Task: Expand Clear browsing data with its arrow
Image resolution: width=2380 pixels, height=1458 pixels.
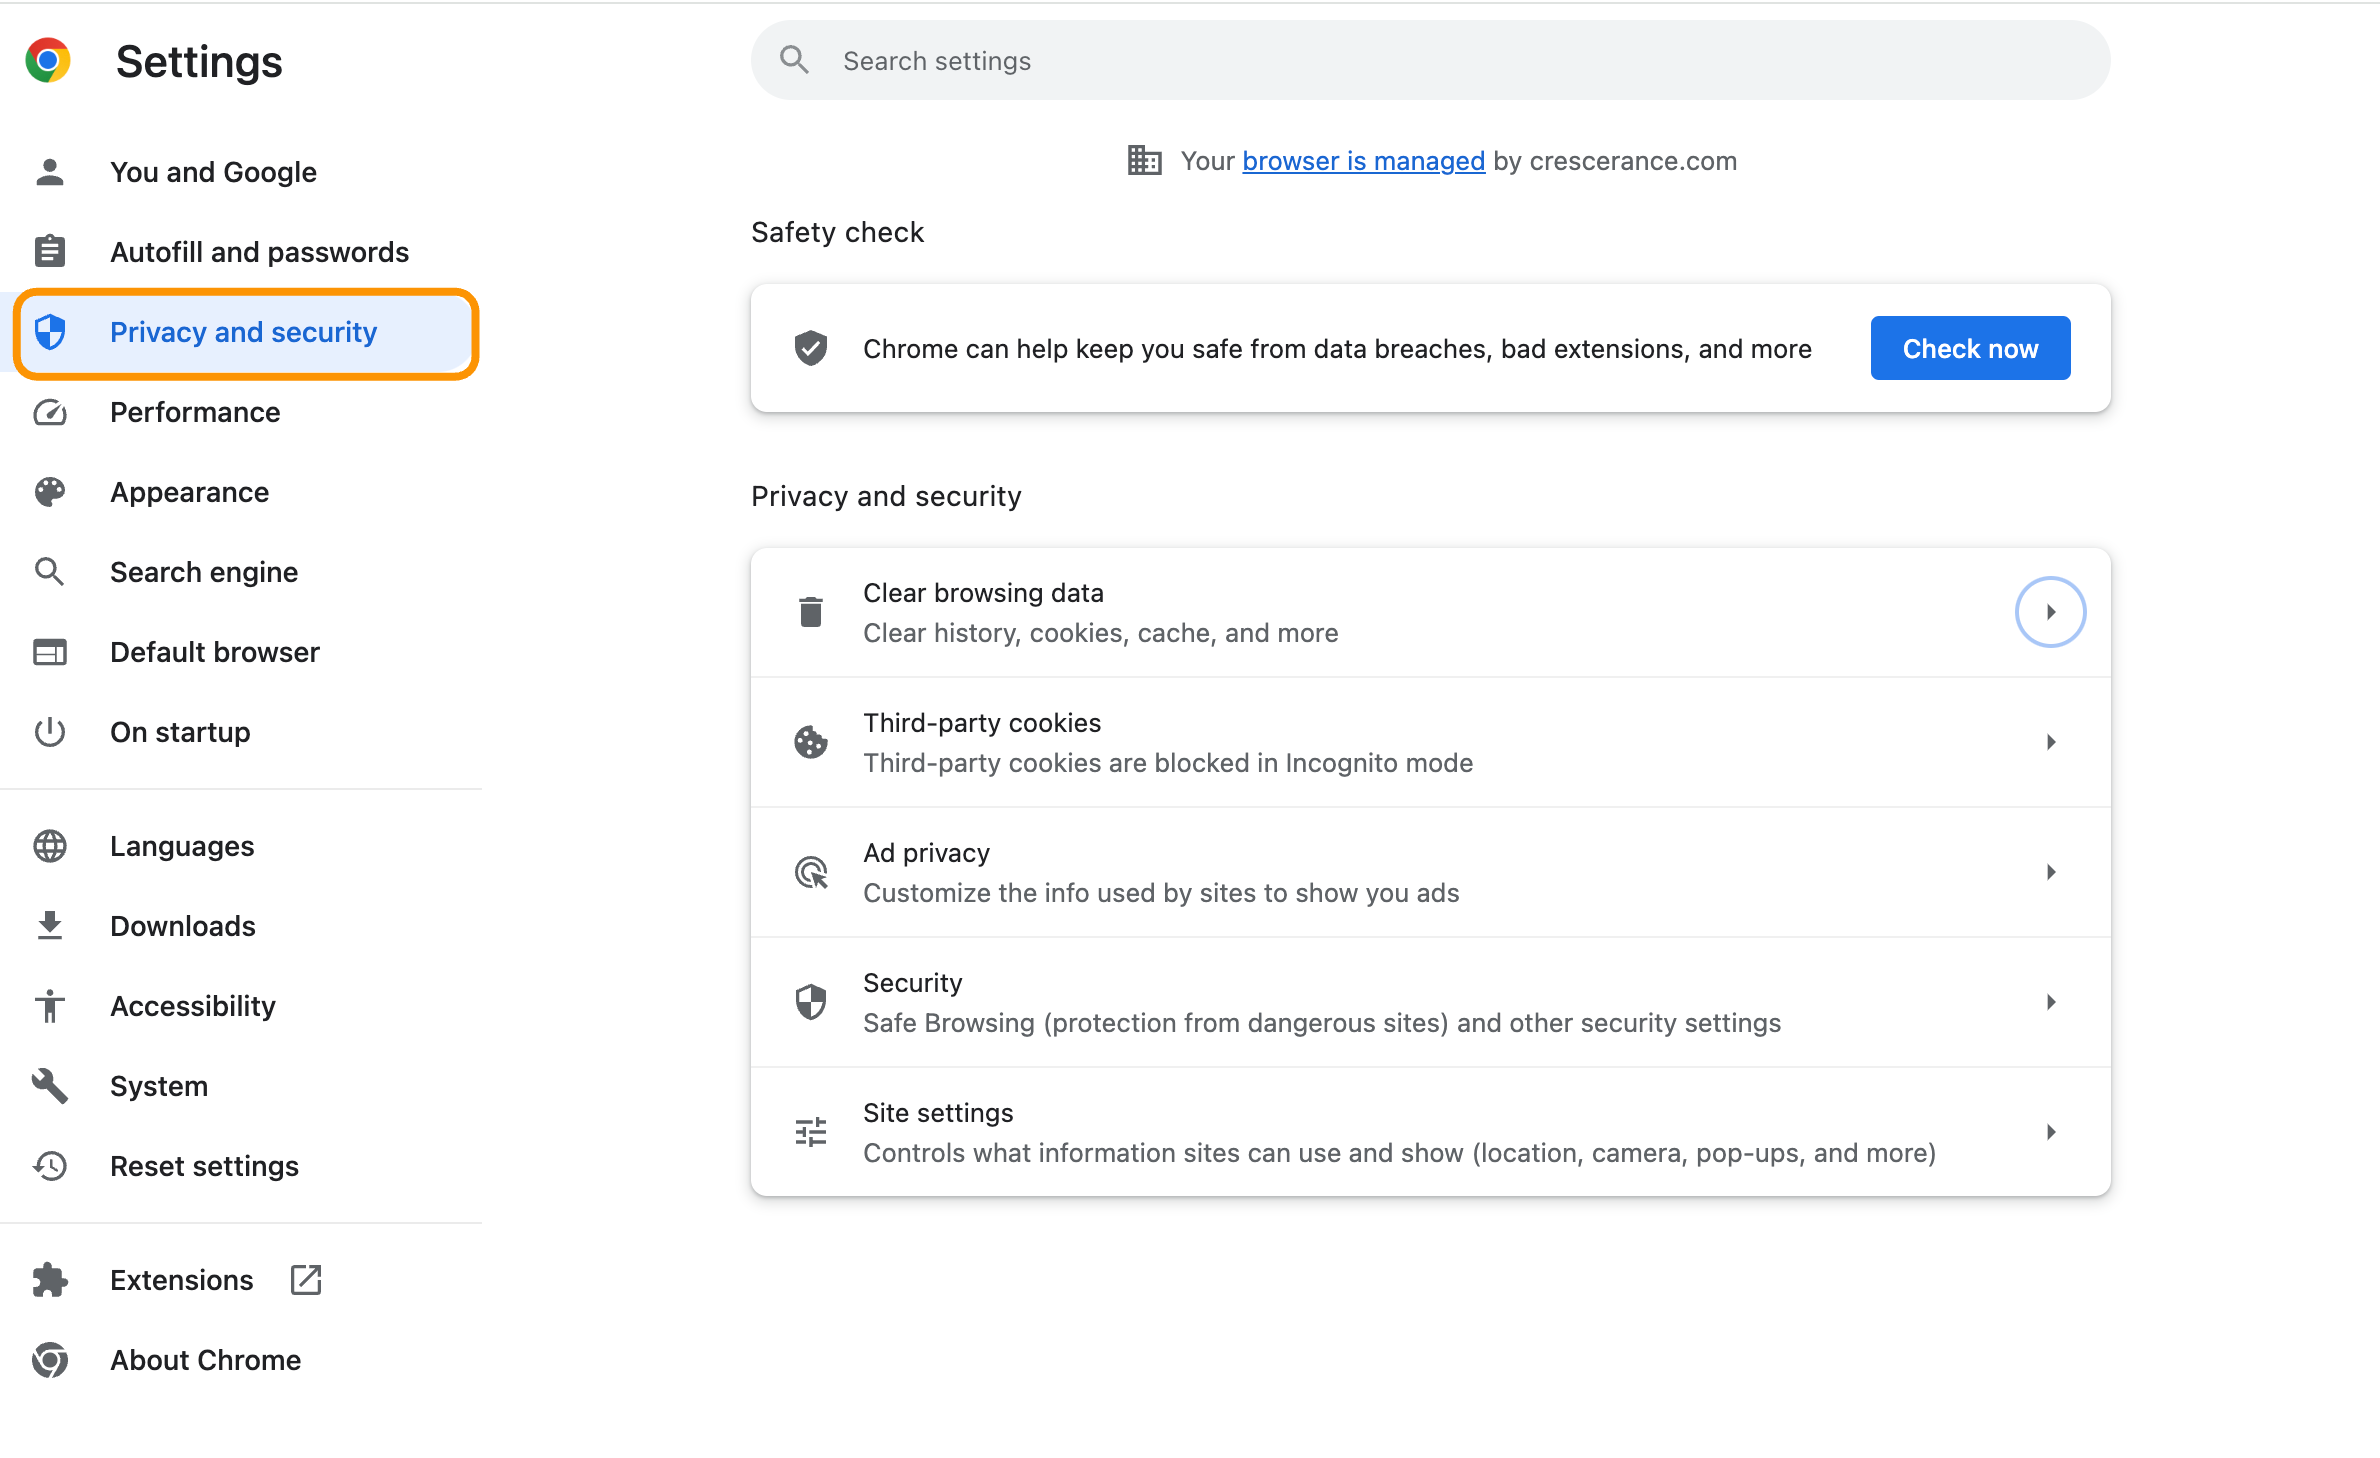Action: (x=2050, y=612)
